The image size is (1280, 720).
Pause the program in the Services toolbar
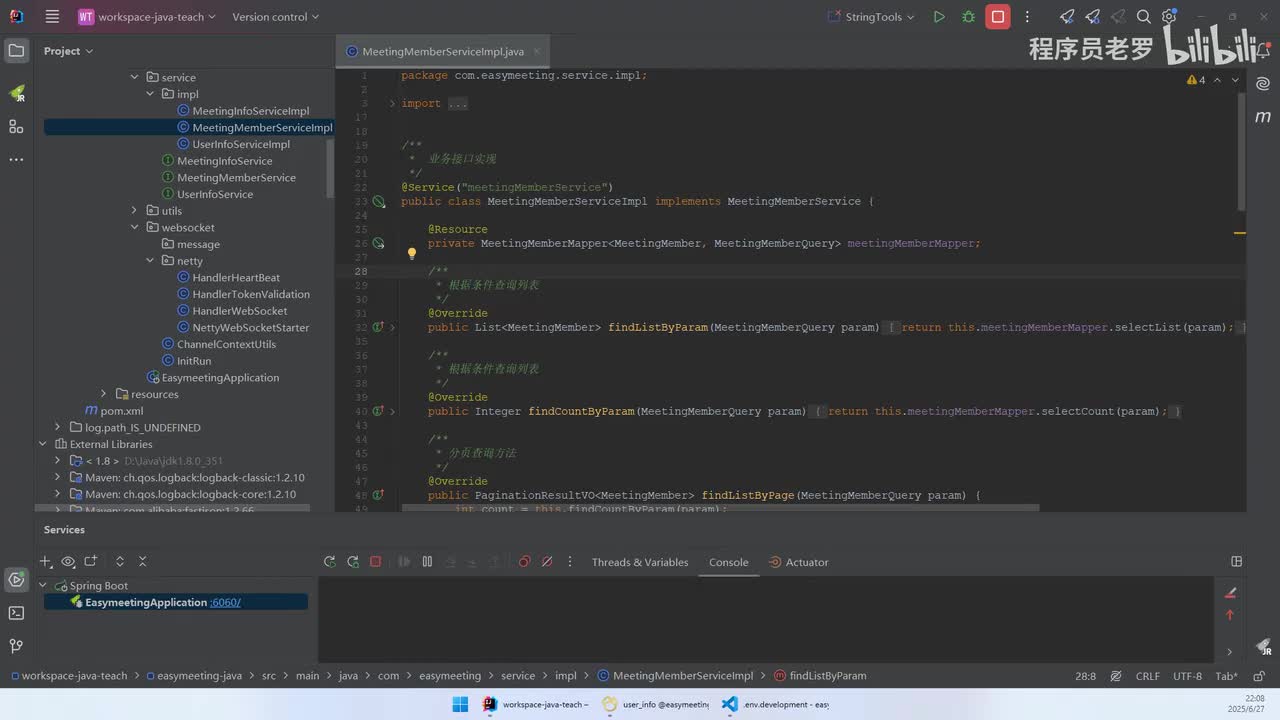[x=427, y=562]
